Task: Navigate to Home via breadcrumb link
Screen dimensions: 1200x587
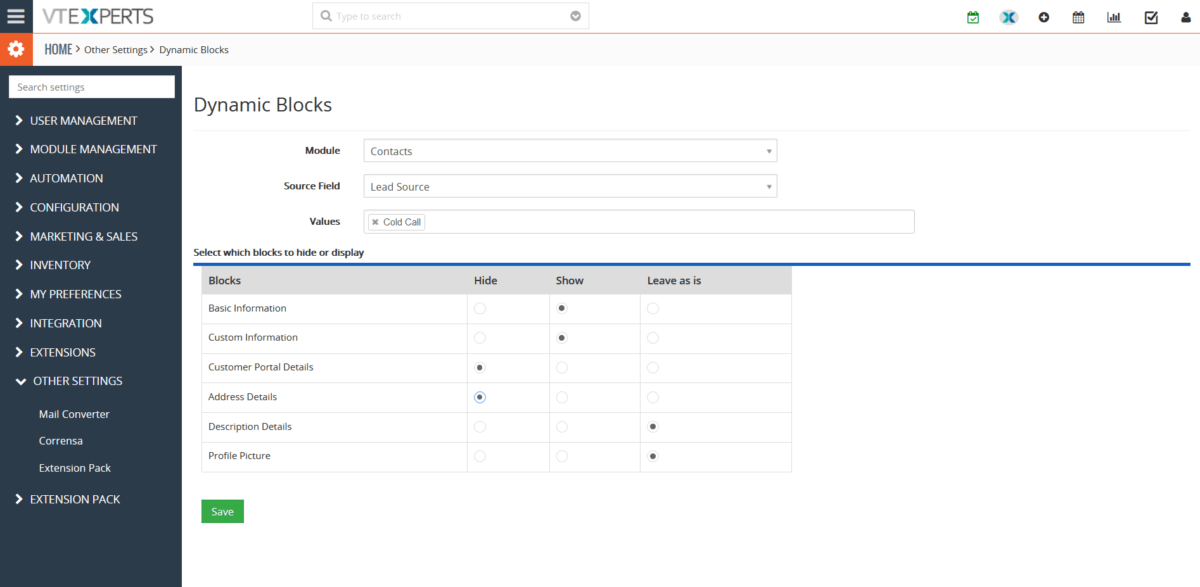Action: pos(57,49)
